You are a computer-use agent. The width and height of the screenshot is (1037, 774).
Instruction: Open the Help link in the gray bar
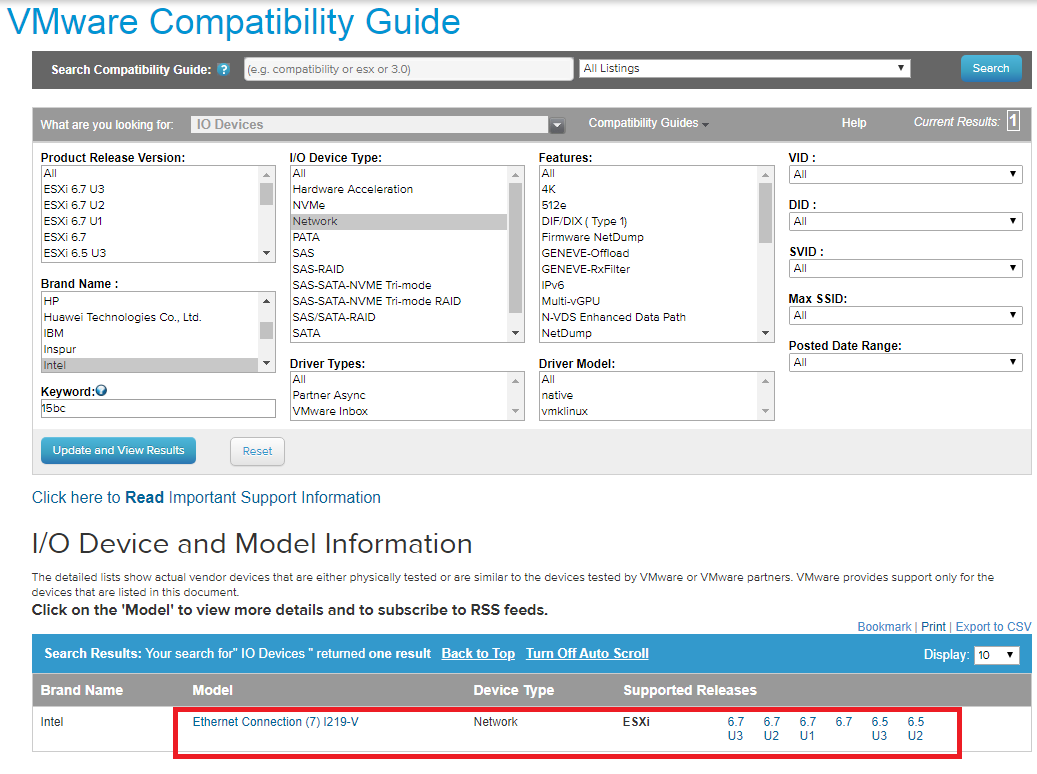pos(854,123)
